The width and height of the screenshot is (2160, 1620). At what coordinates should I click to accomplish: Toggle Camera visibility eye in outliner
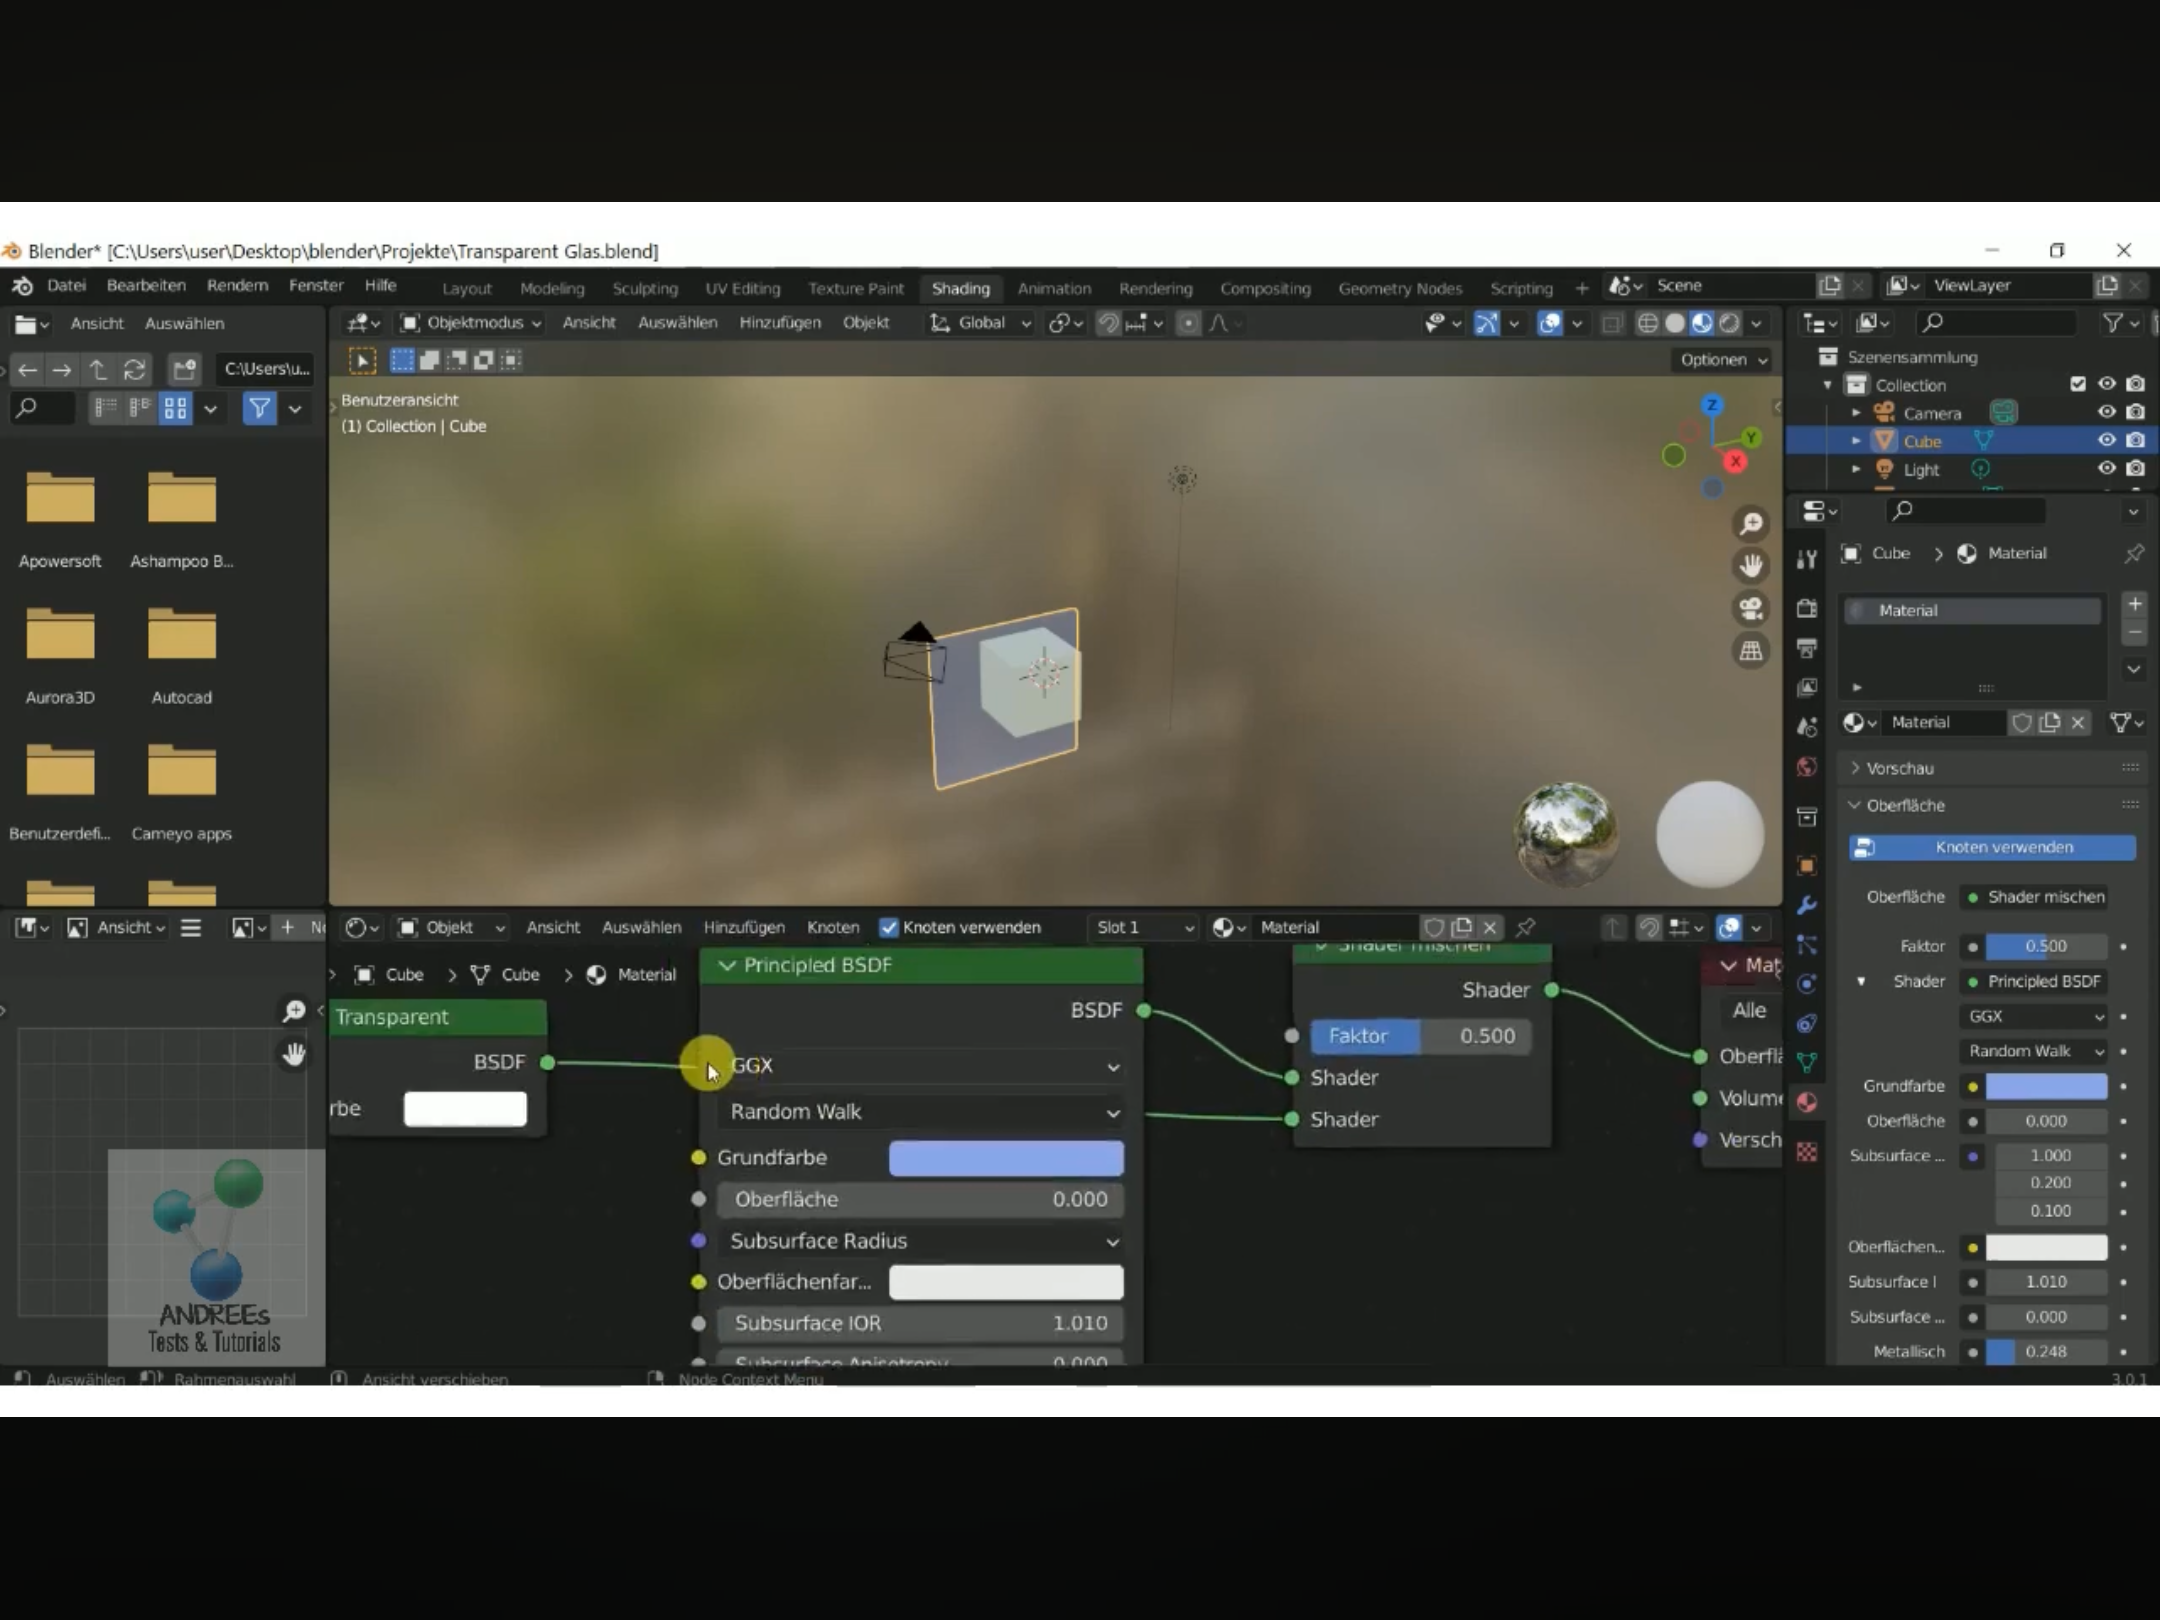[x=2106, y=412]
